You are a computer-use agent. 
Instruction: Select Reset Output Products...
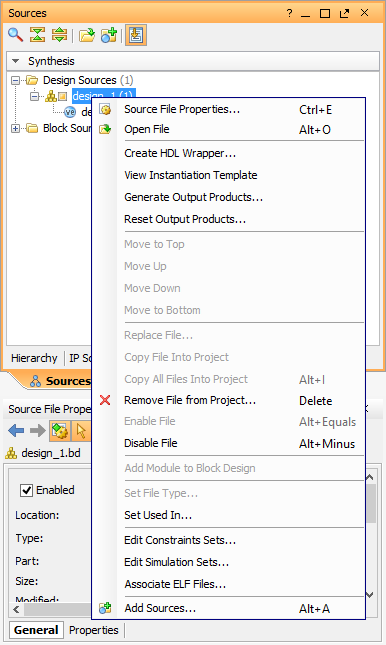pos(228,219)
